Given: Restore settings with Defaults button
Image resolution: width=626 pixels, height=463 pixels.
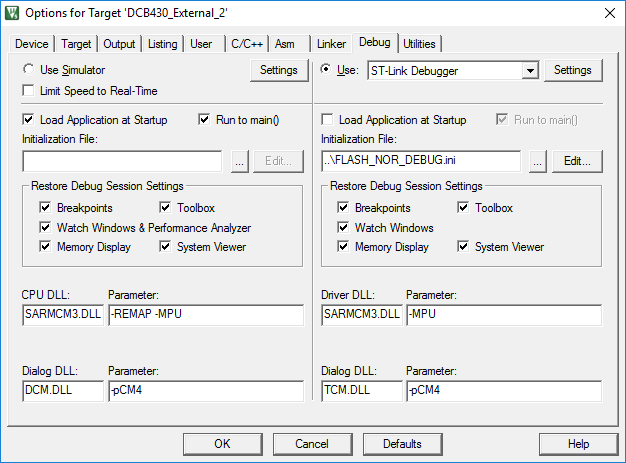Looking at the screenshot, I should click(402, 444).
